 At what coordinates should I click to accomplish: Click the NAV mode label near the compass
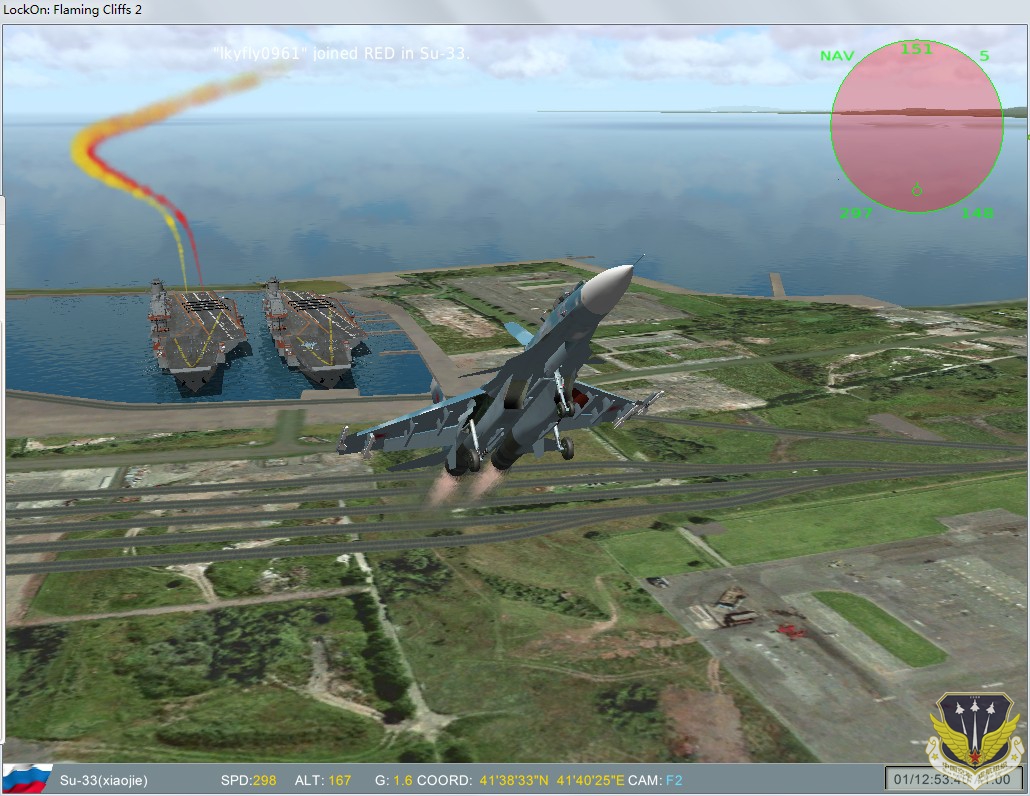[x=837, y=56]
